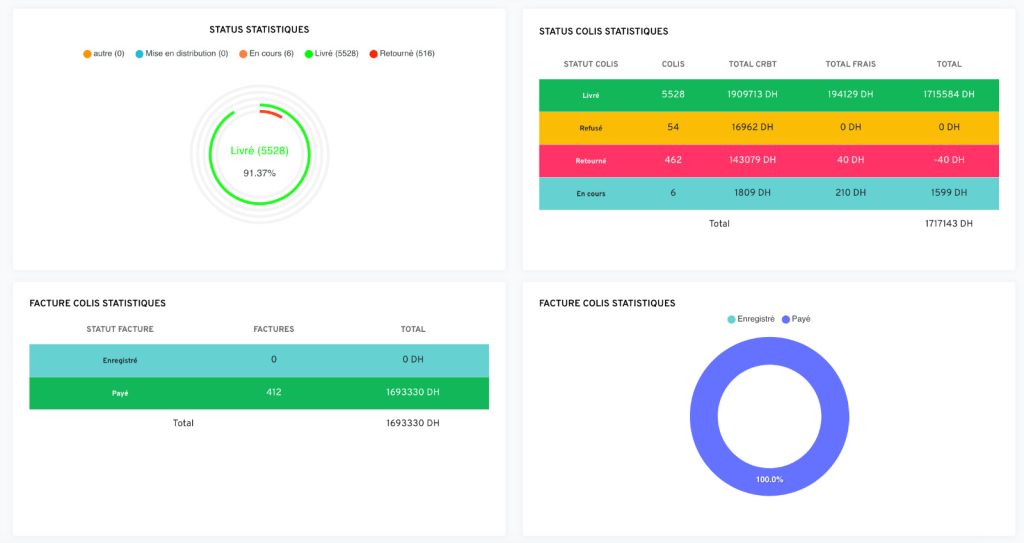Click the purple Payé donut ring
The height and width of the screenshot is (543, 1024).
click(x=704, y=416)
